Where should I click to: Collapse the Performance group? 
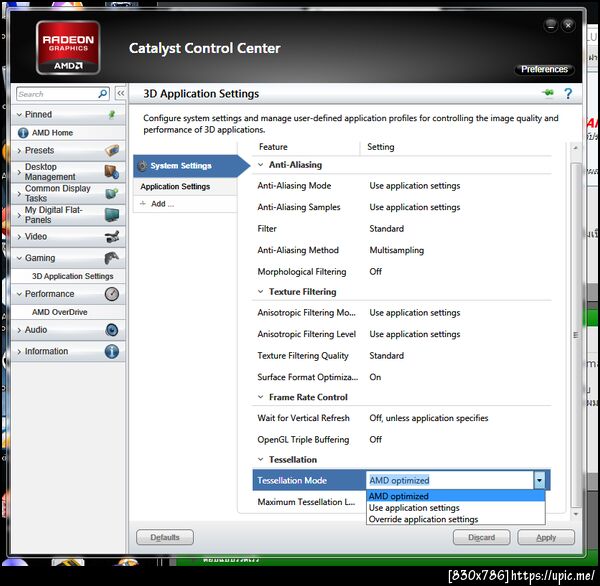tap(19, 294)
